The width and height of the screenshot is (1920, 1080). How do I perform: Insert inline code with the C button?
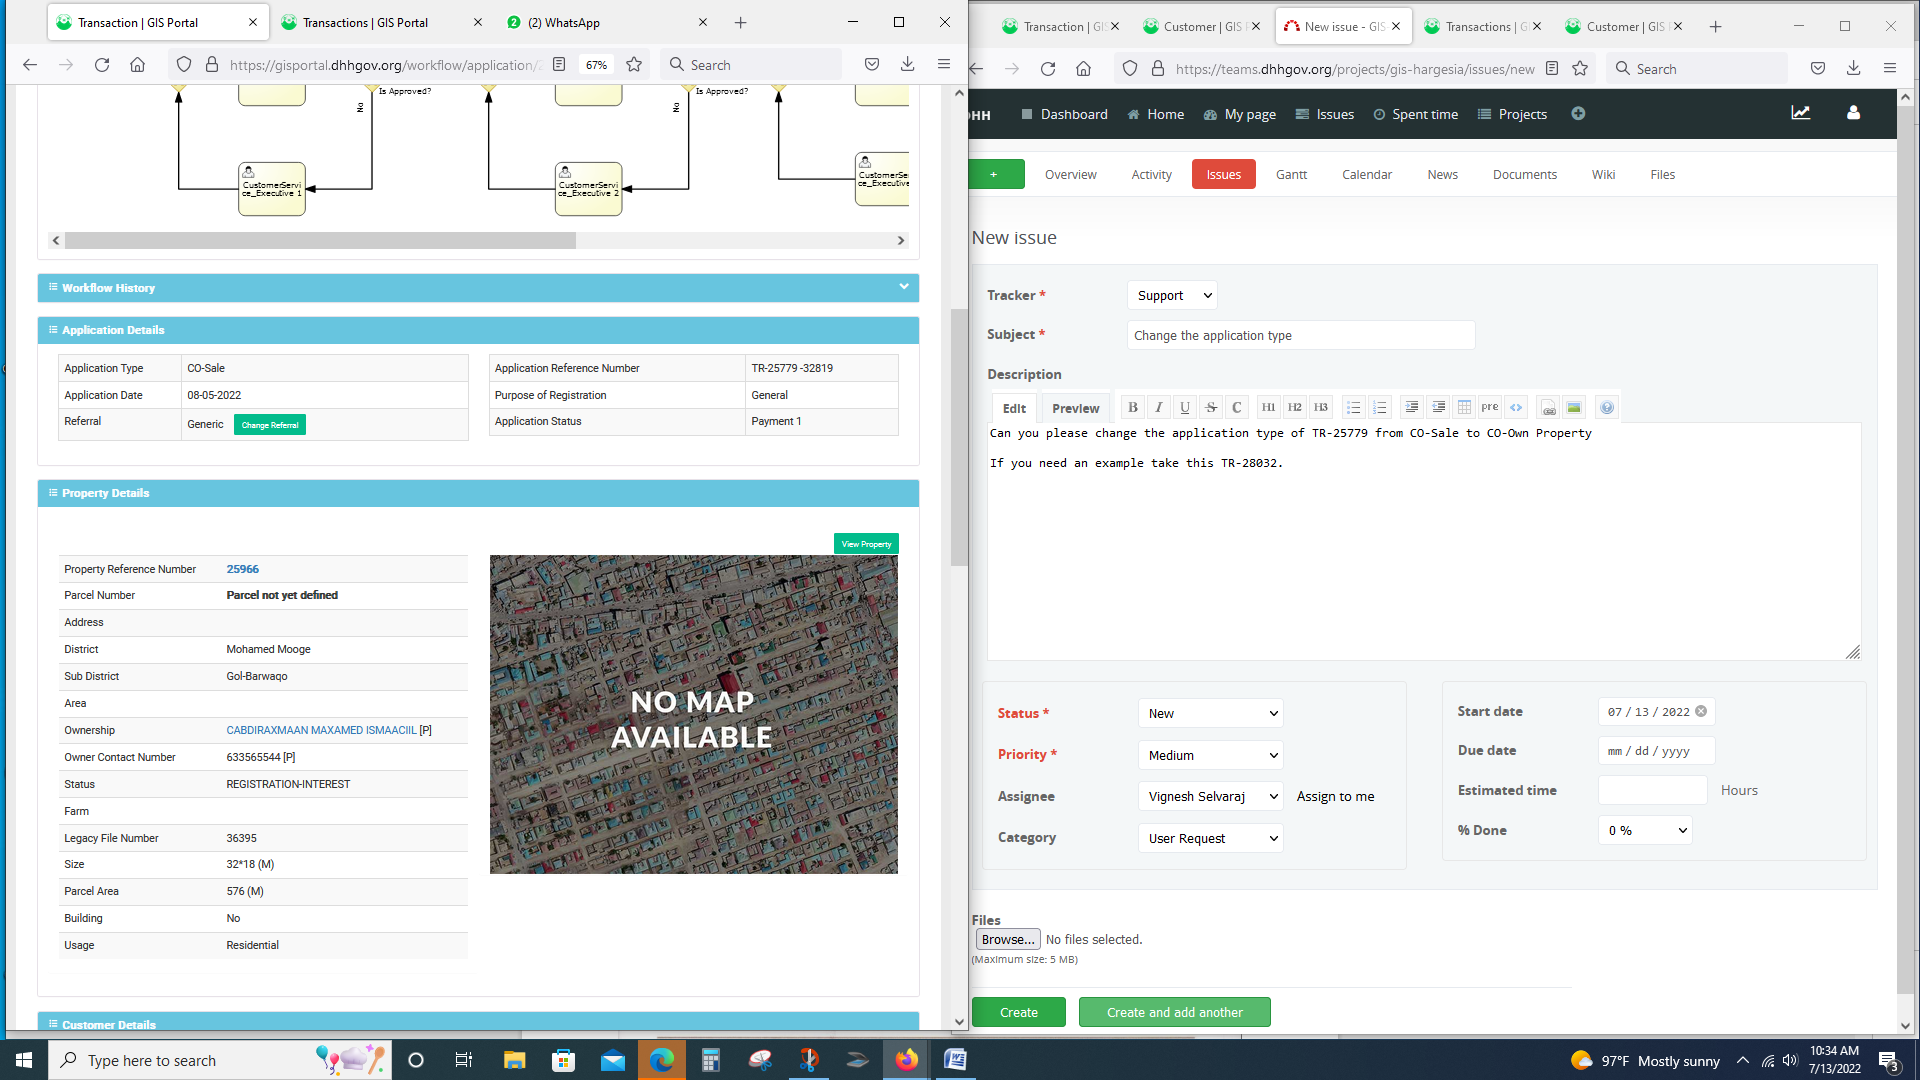[1237, 407]
